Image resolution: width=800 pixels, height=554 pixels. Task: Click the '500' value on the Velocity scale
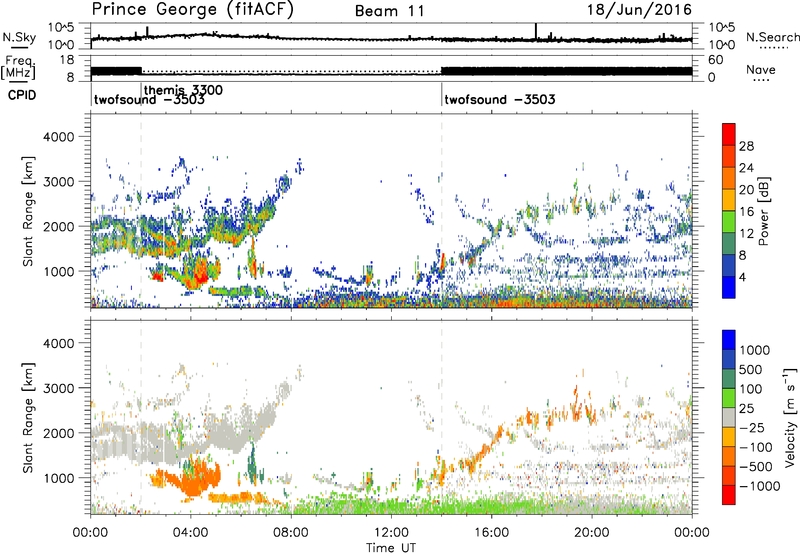pyautogui.click(x=752, y=370)
